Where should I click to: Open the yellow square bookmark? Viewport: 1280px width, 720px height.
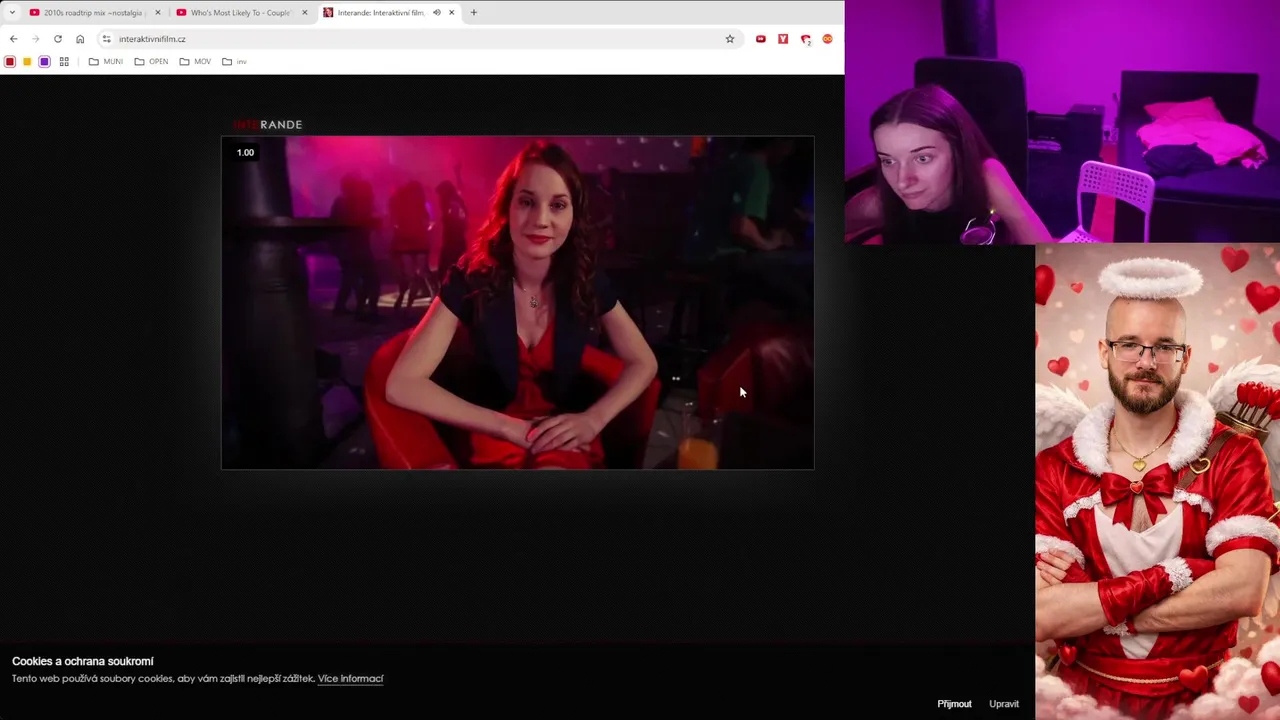tap(27, 62)
